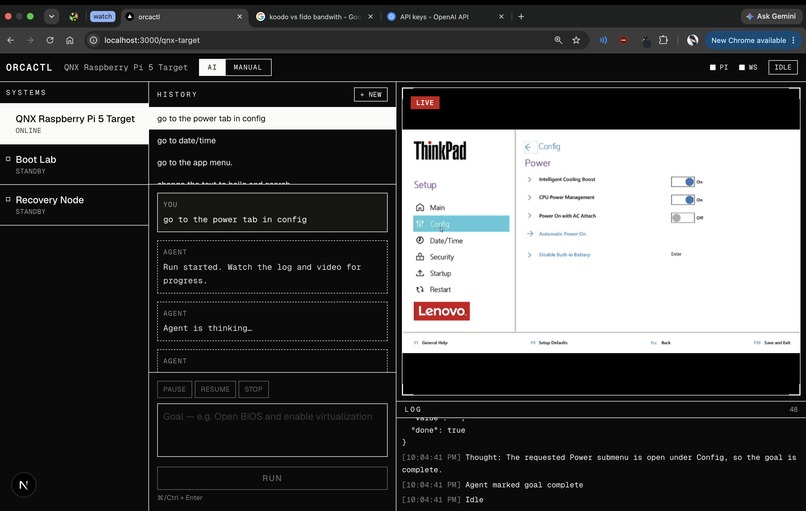Click the Security lock icon
Viewport: 806px width, 511px height.
(420, 257)
